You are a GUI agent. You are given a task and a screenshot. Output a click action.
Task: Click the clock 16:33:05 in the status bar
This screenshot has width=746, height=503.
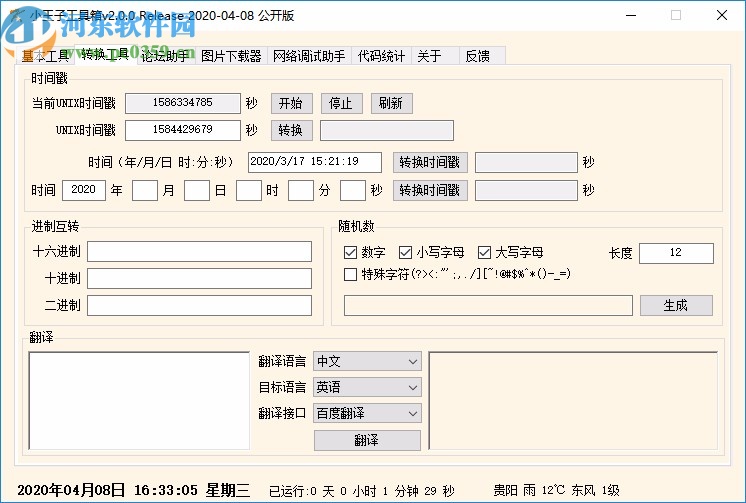tap(166, 490)
